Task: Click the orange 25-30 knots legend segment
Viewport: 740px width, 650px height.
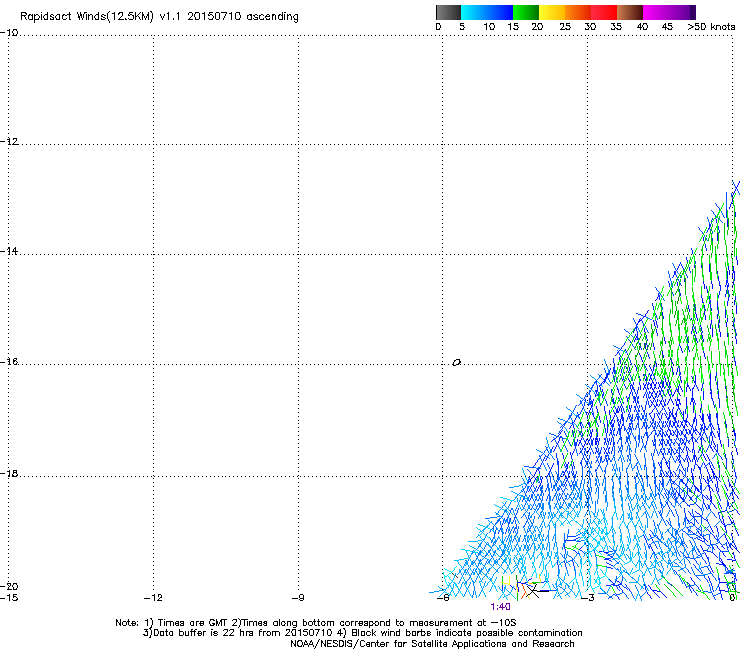Action: click(x=578, y=12)
